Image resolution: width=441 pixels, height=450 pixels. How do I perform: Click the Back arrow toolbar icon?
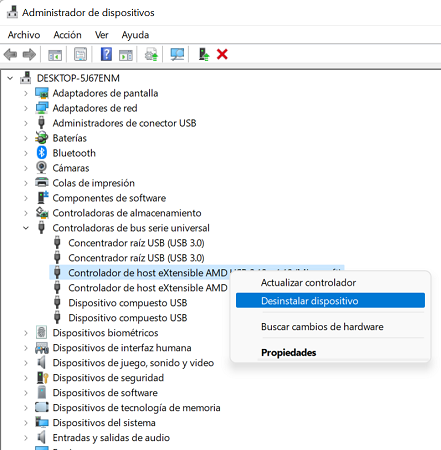click(x=10, y=54)
